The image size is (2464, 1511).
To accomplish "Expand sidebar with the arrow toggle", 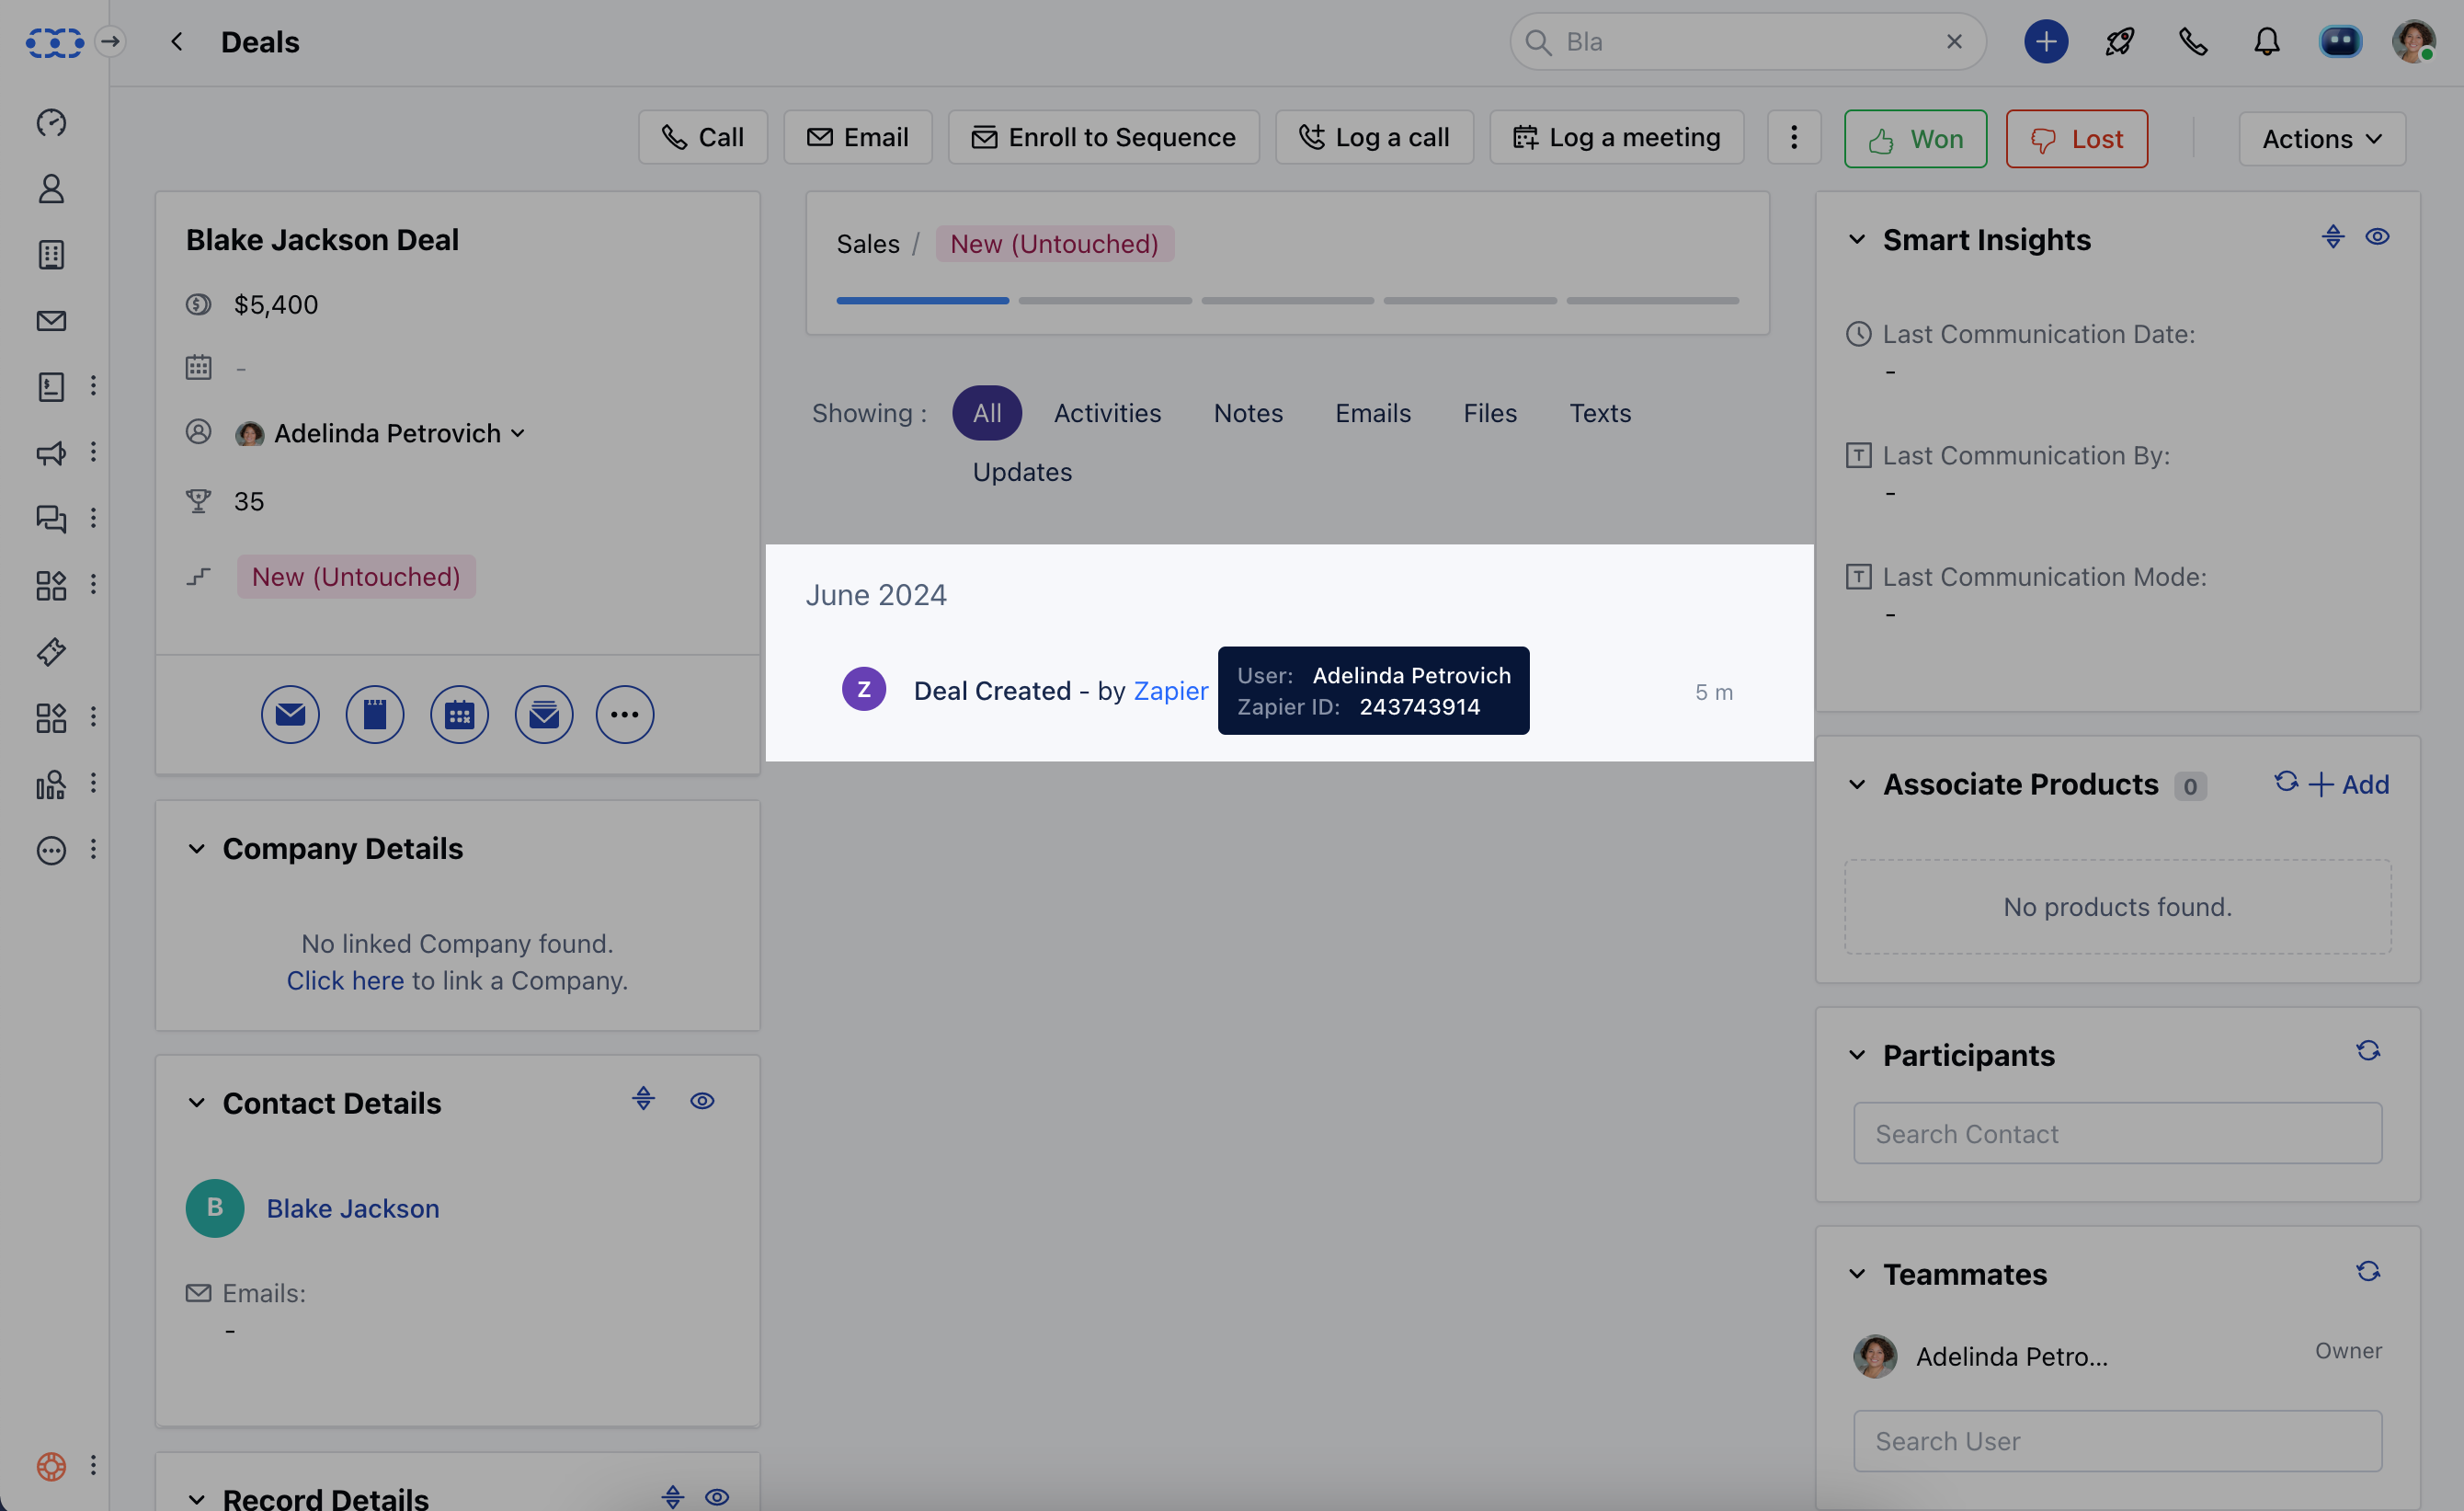I will 110,41.
